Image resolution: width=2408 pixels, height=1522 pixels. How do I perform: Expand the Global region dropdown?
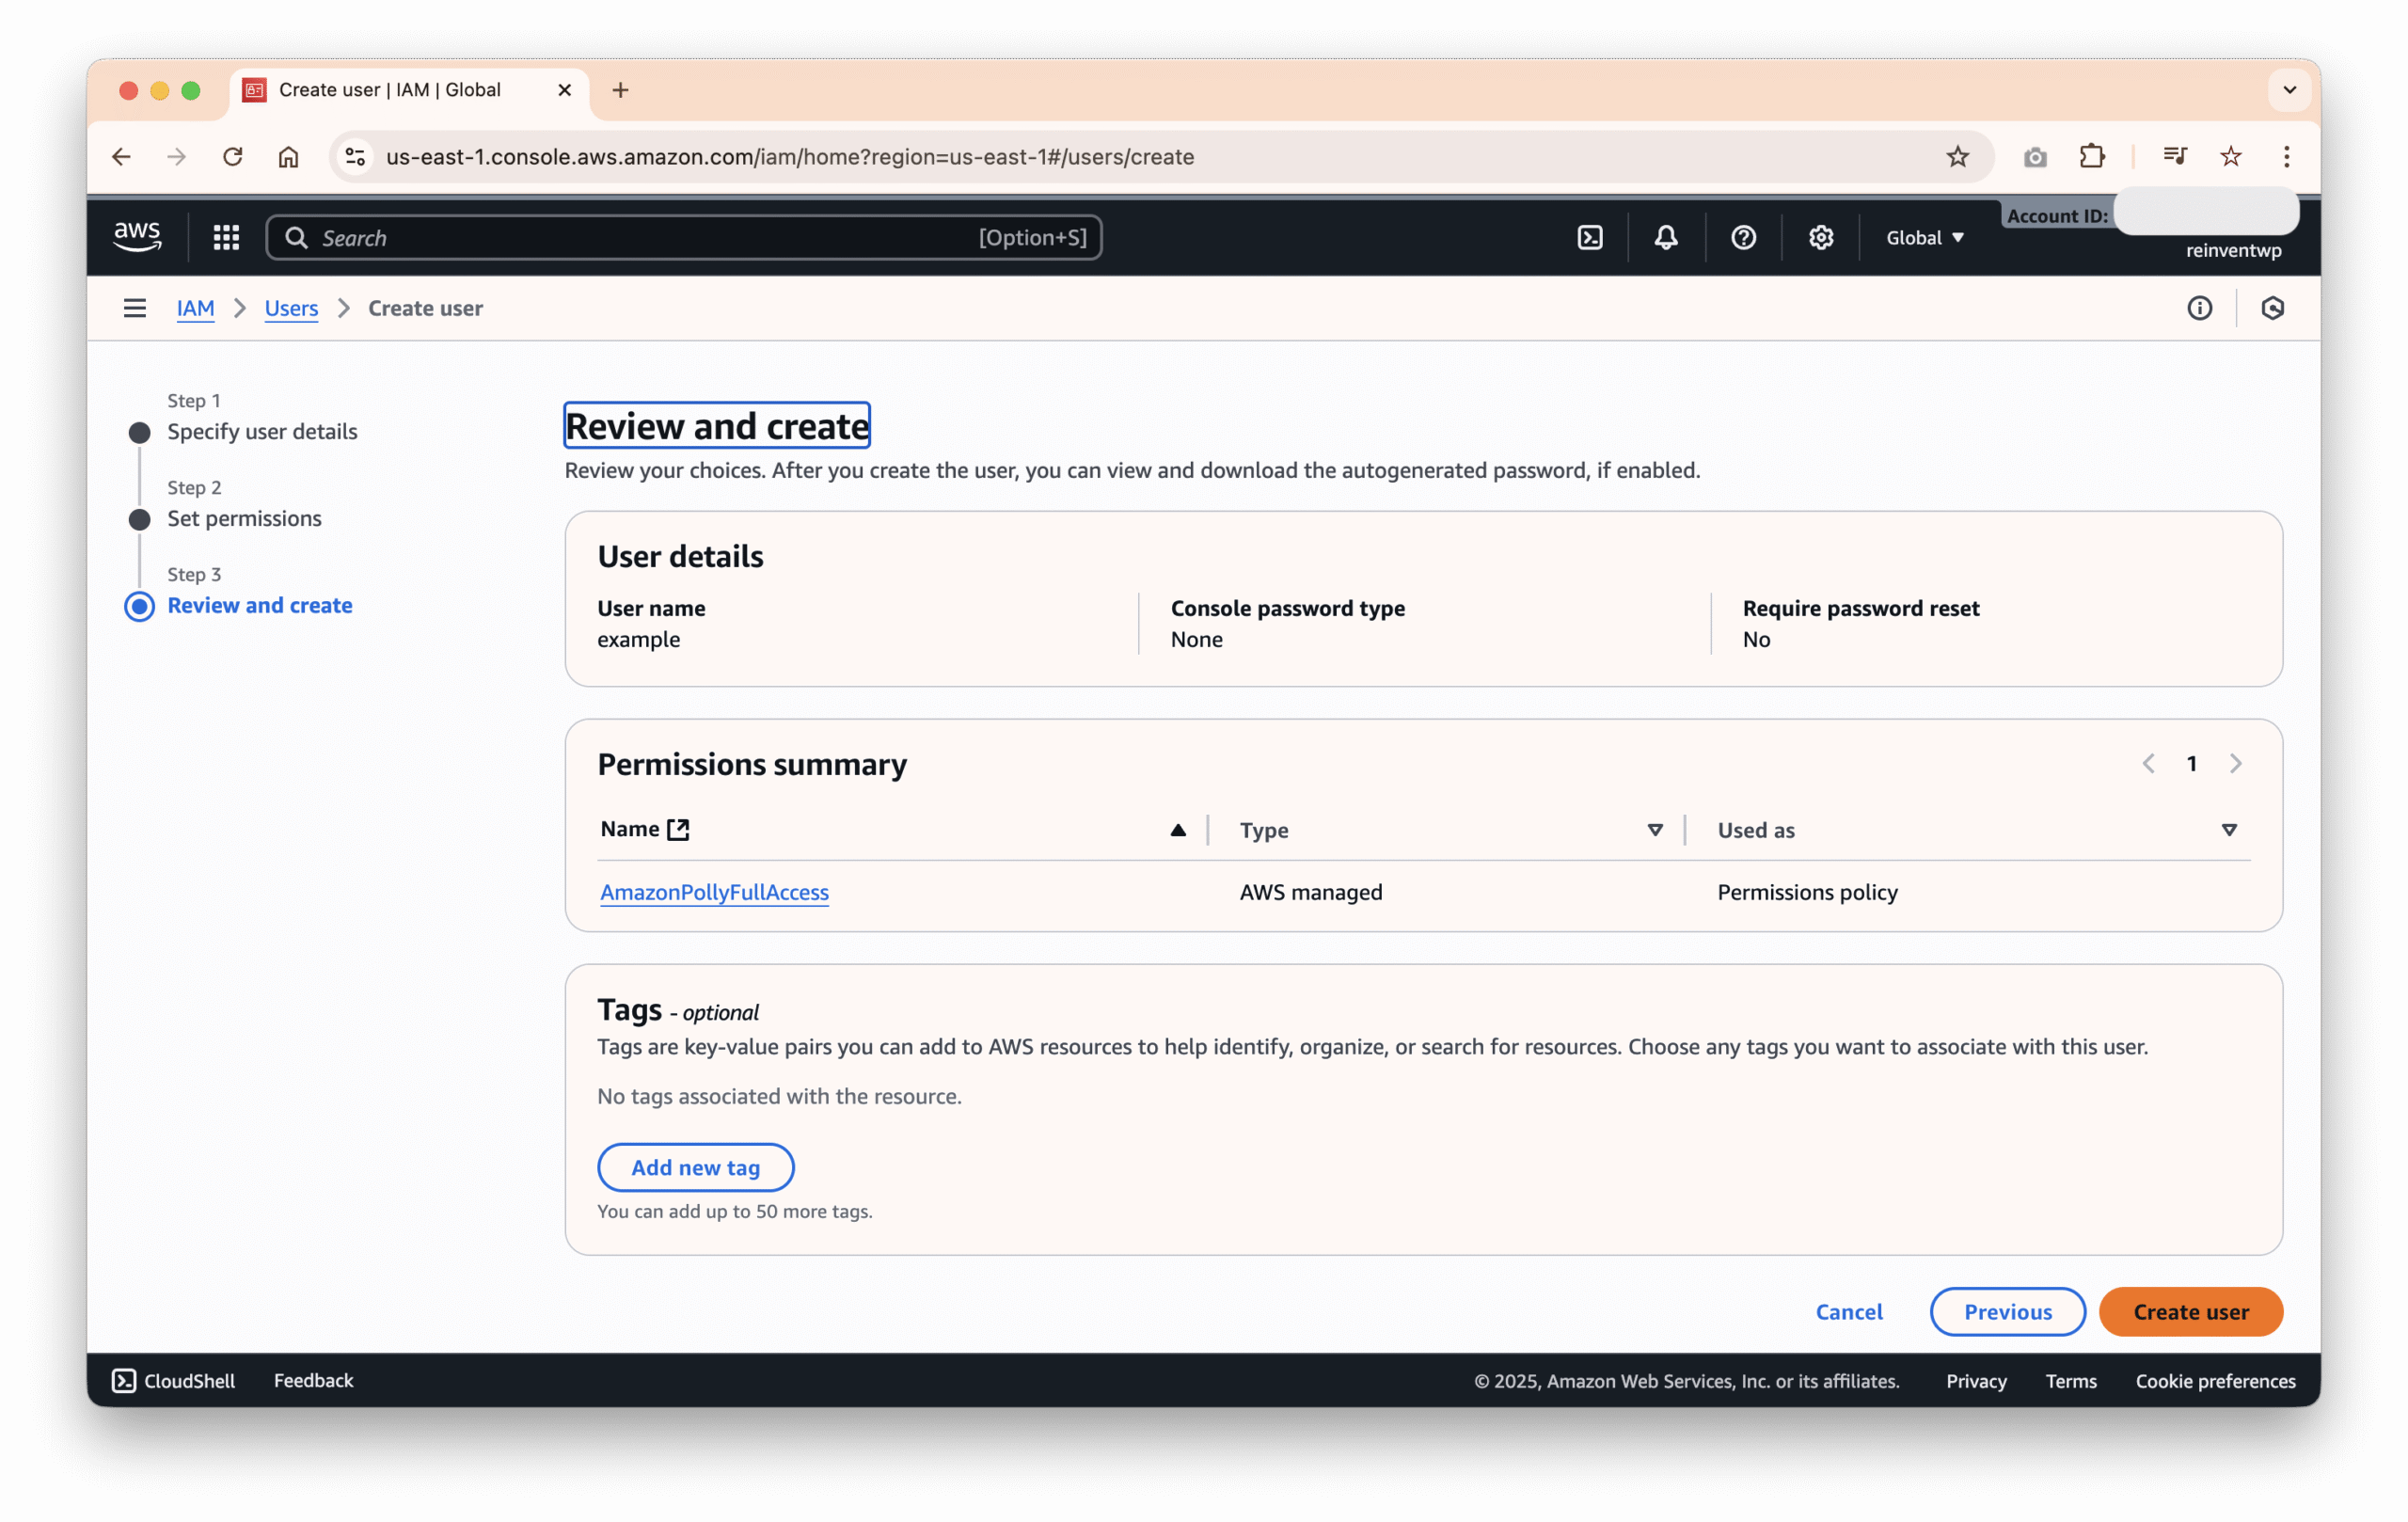[1925, 237]
